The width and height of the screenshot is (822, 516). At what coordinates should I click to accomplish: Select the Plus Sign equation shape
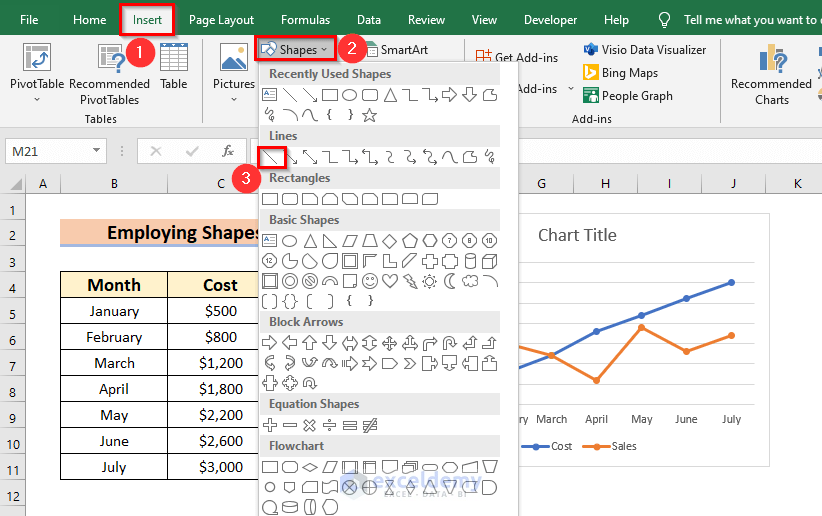[270, 425]
